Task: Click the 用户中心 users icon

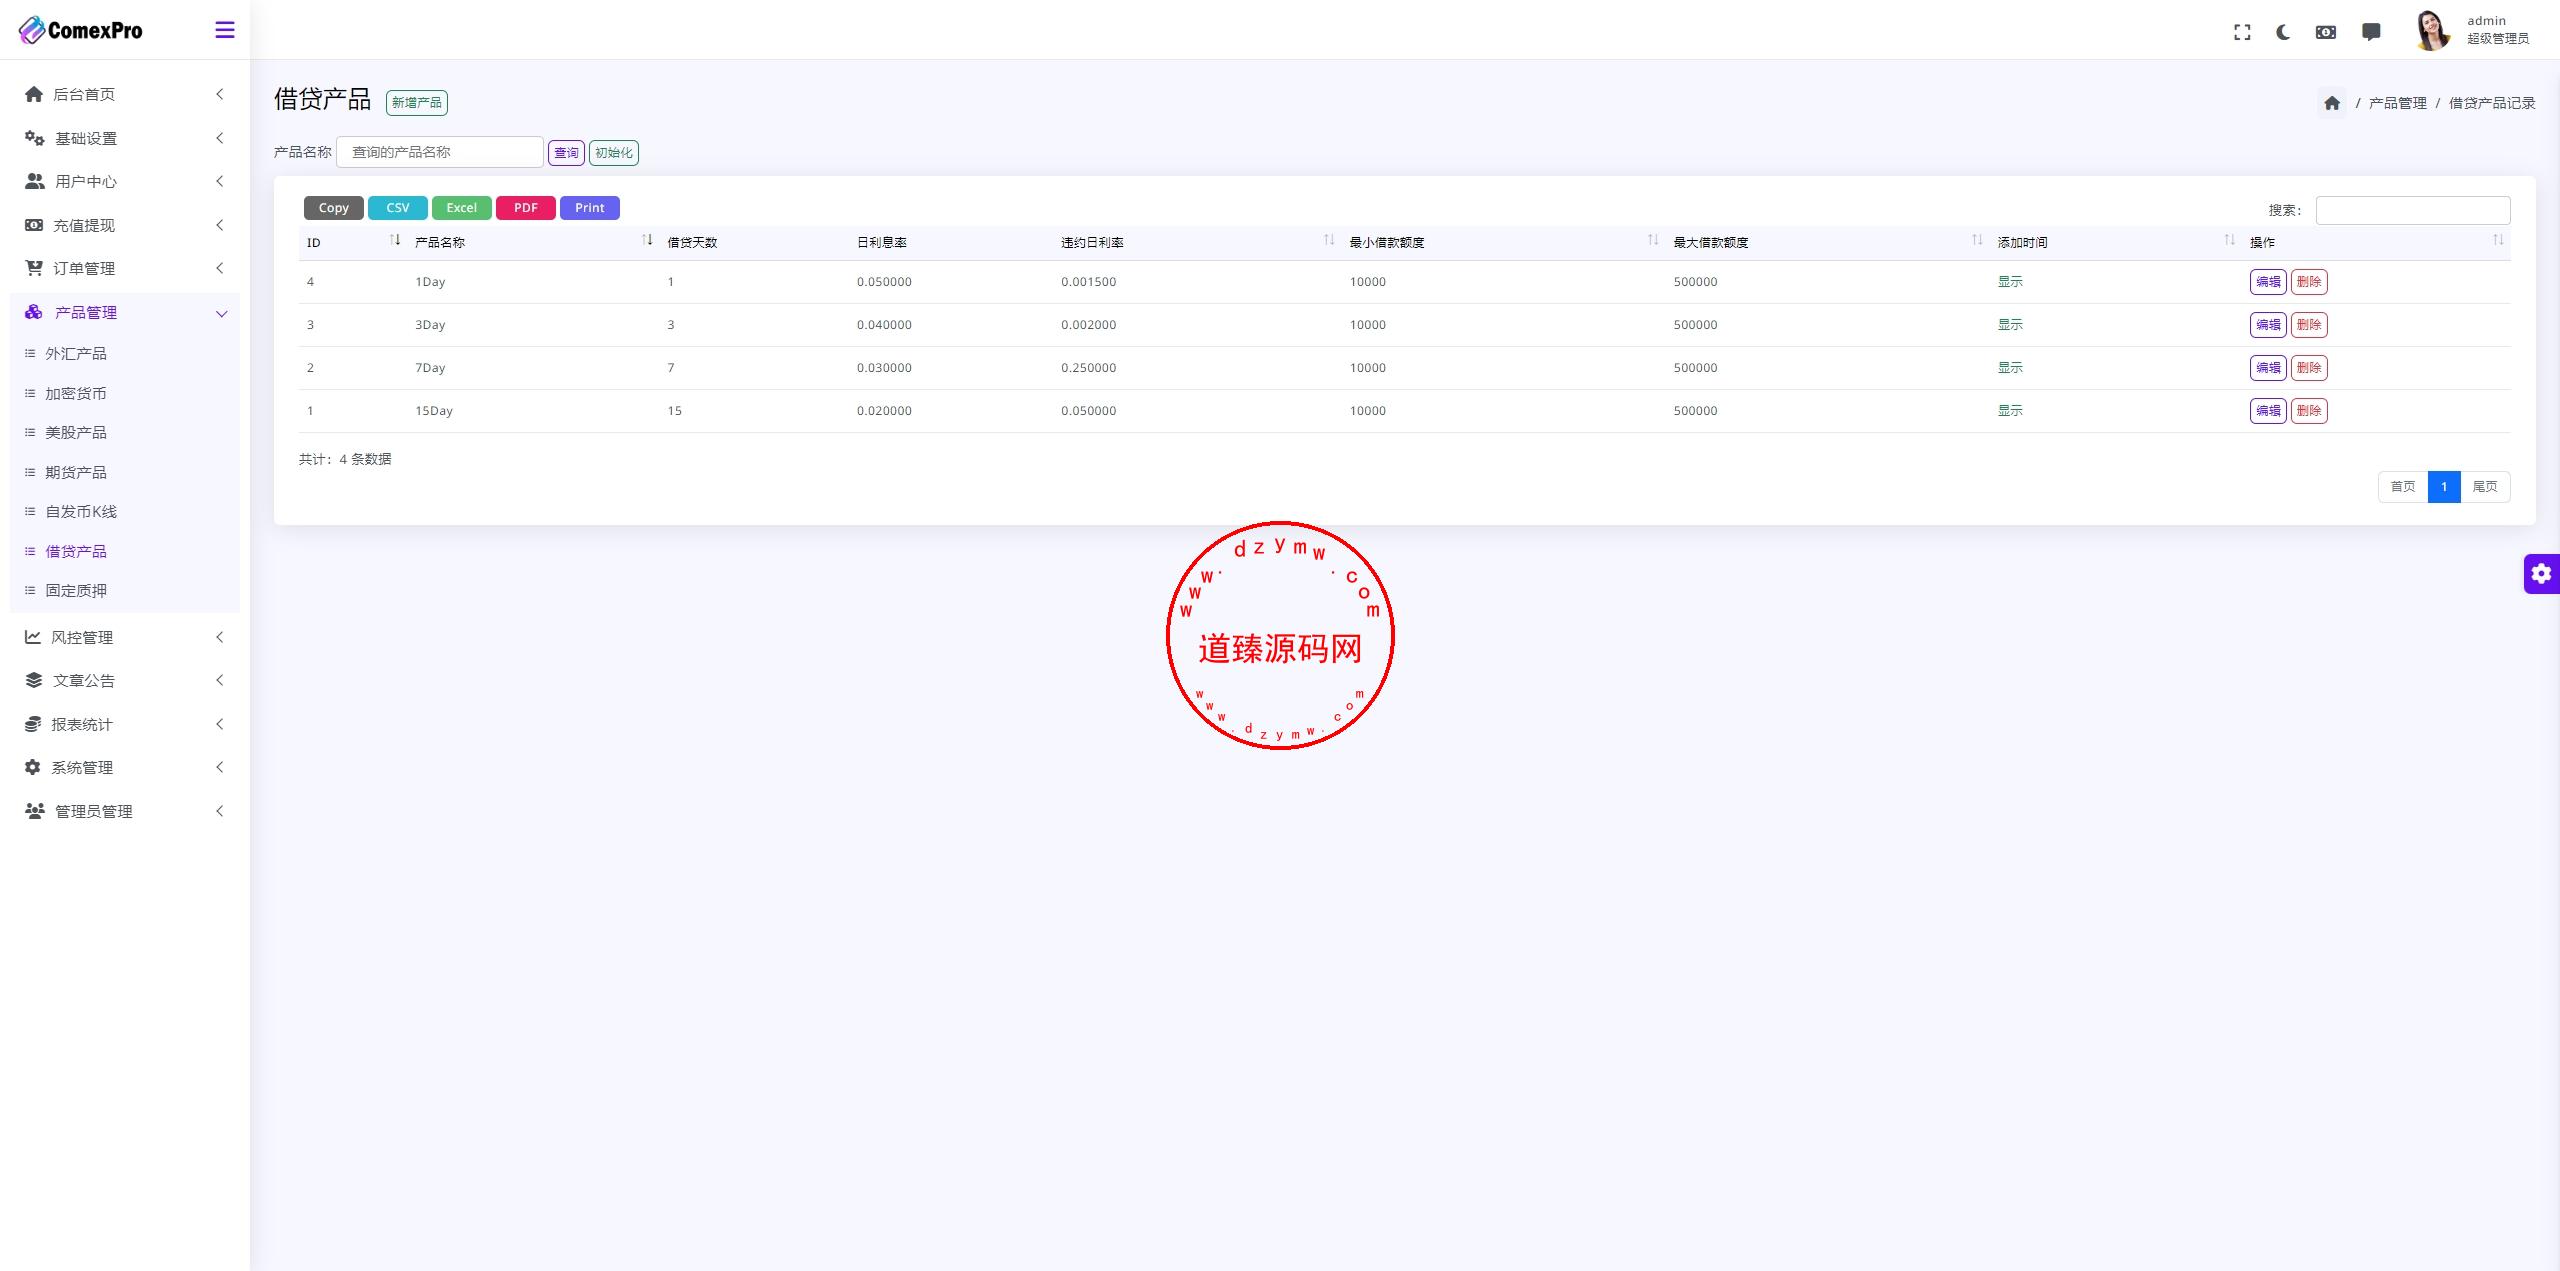Action: [x=34, y=181]
